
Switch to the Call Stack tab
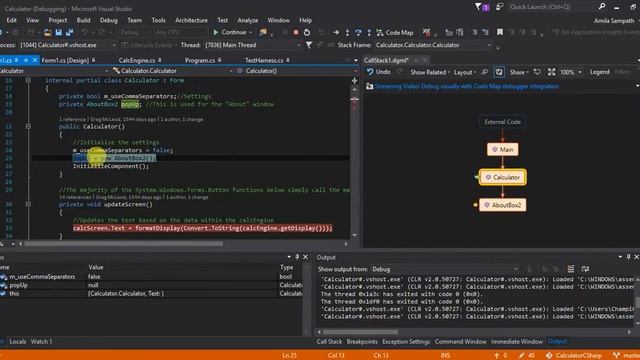(x=329, y=342)
